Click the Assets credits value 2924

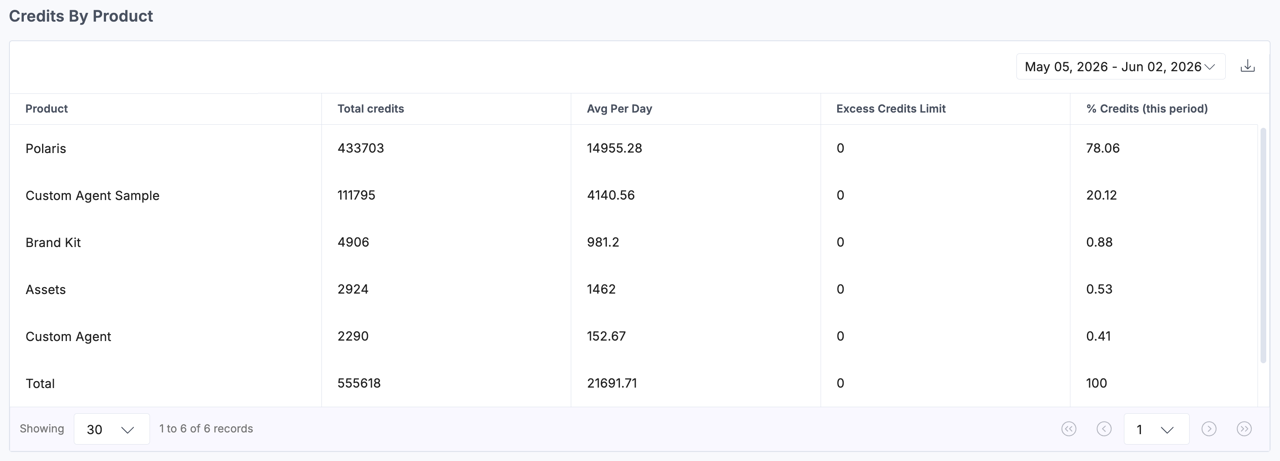tap(353, 289)
